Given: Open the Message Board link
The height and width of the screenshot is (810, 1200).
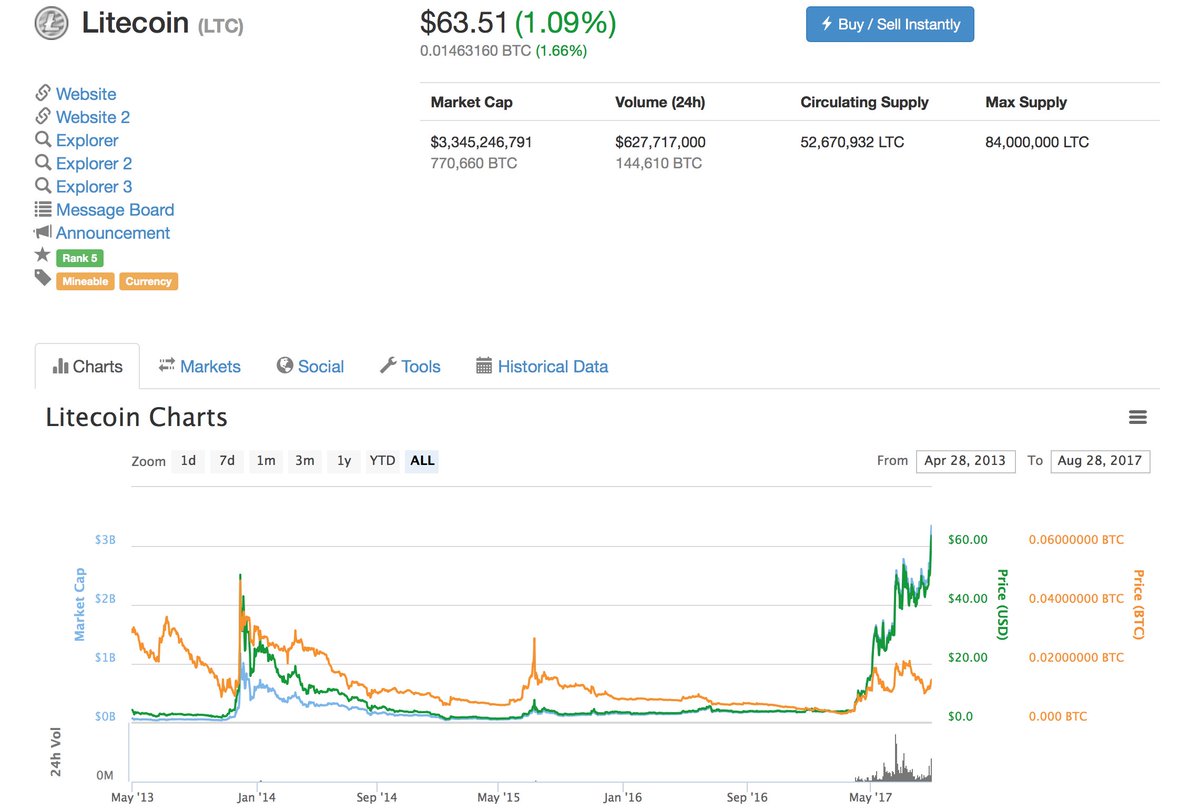Looking at the screenshot, I should click(x=115, y=210).
